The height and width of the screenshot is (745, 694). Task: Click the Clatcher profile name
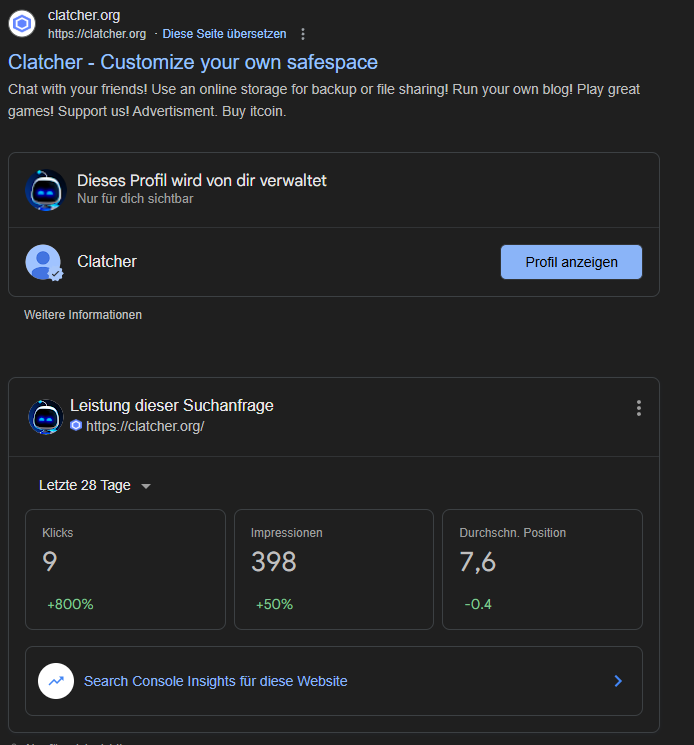coord(107,261)
